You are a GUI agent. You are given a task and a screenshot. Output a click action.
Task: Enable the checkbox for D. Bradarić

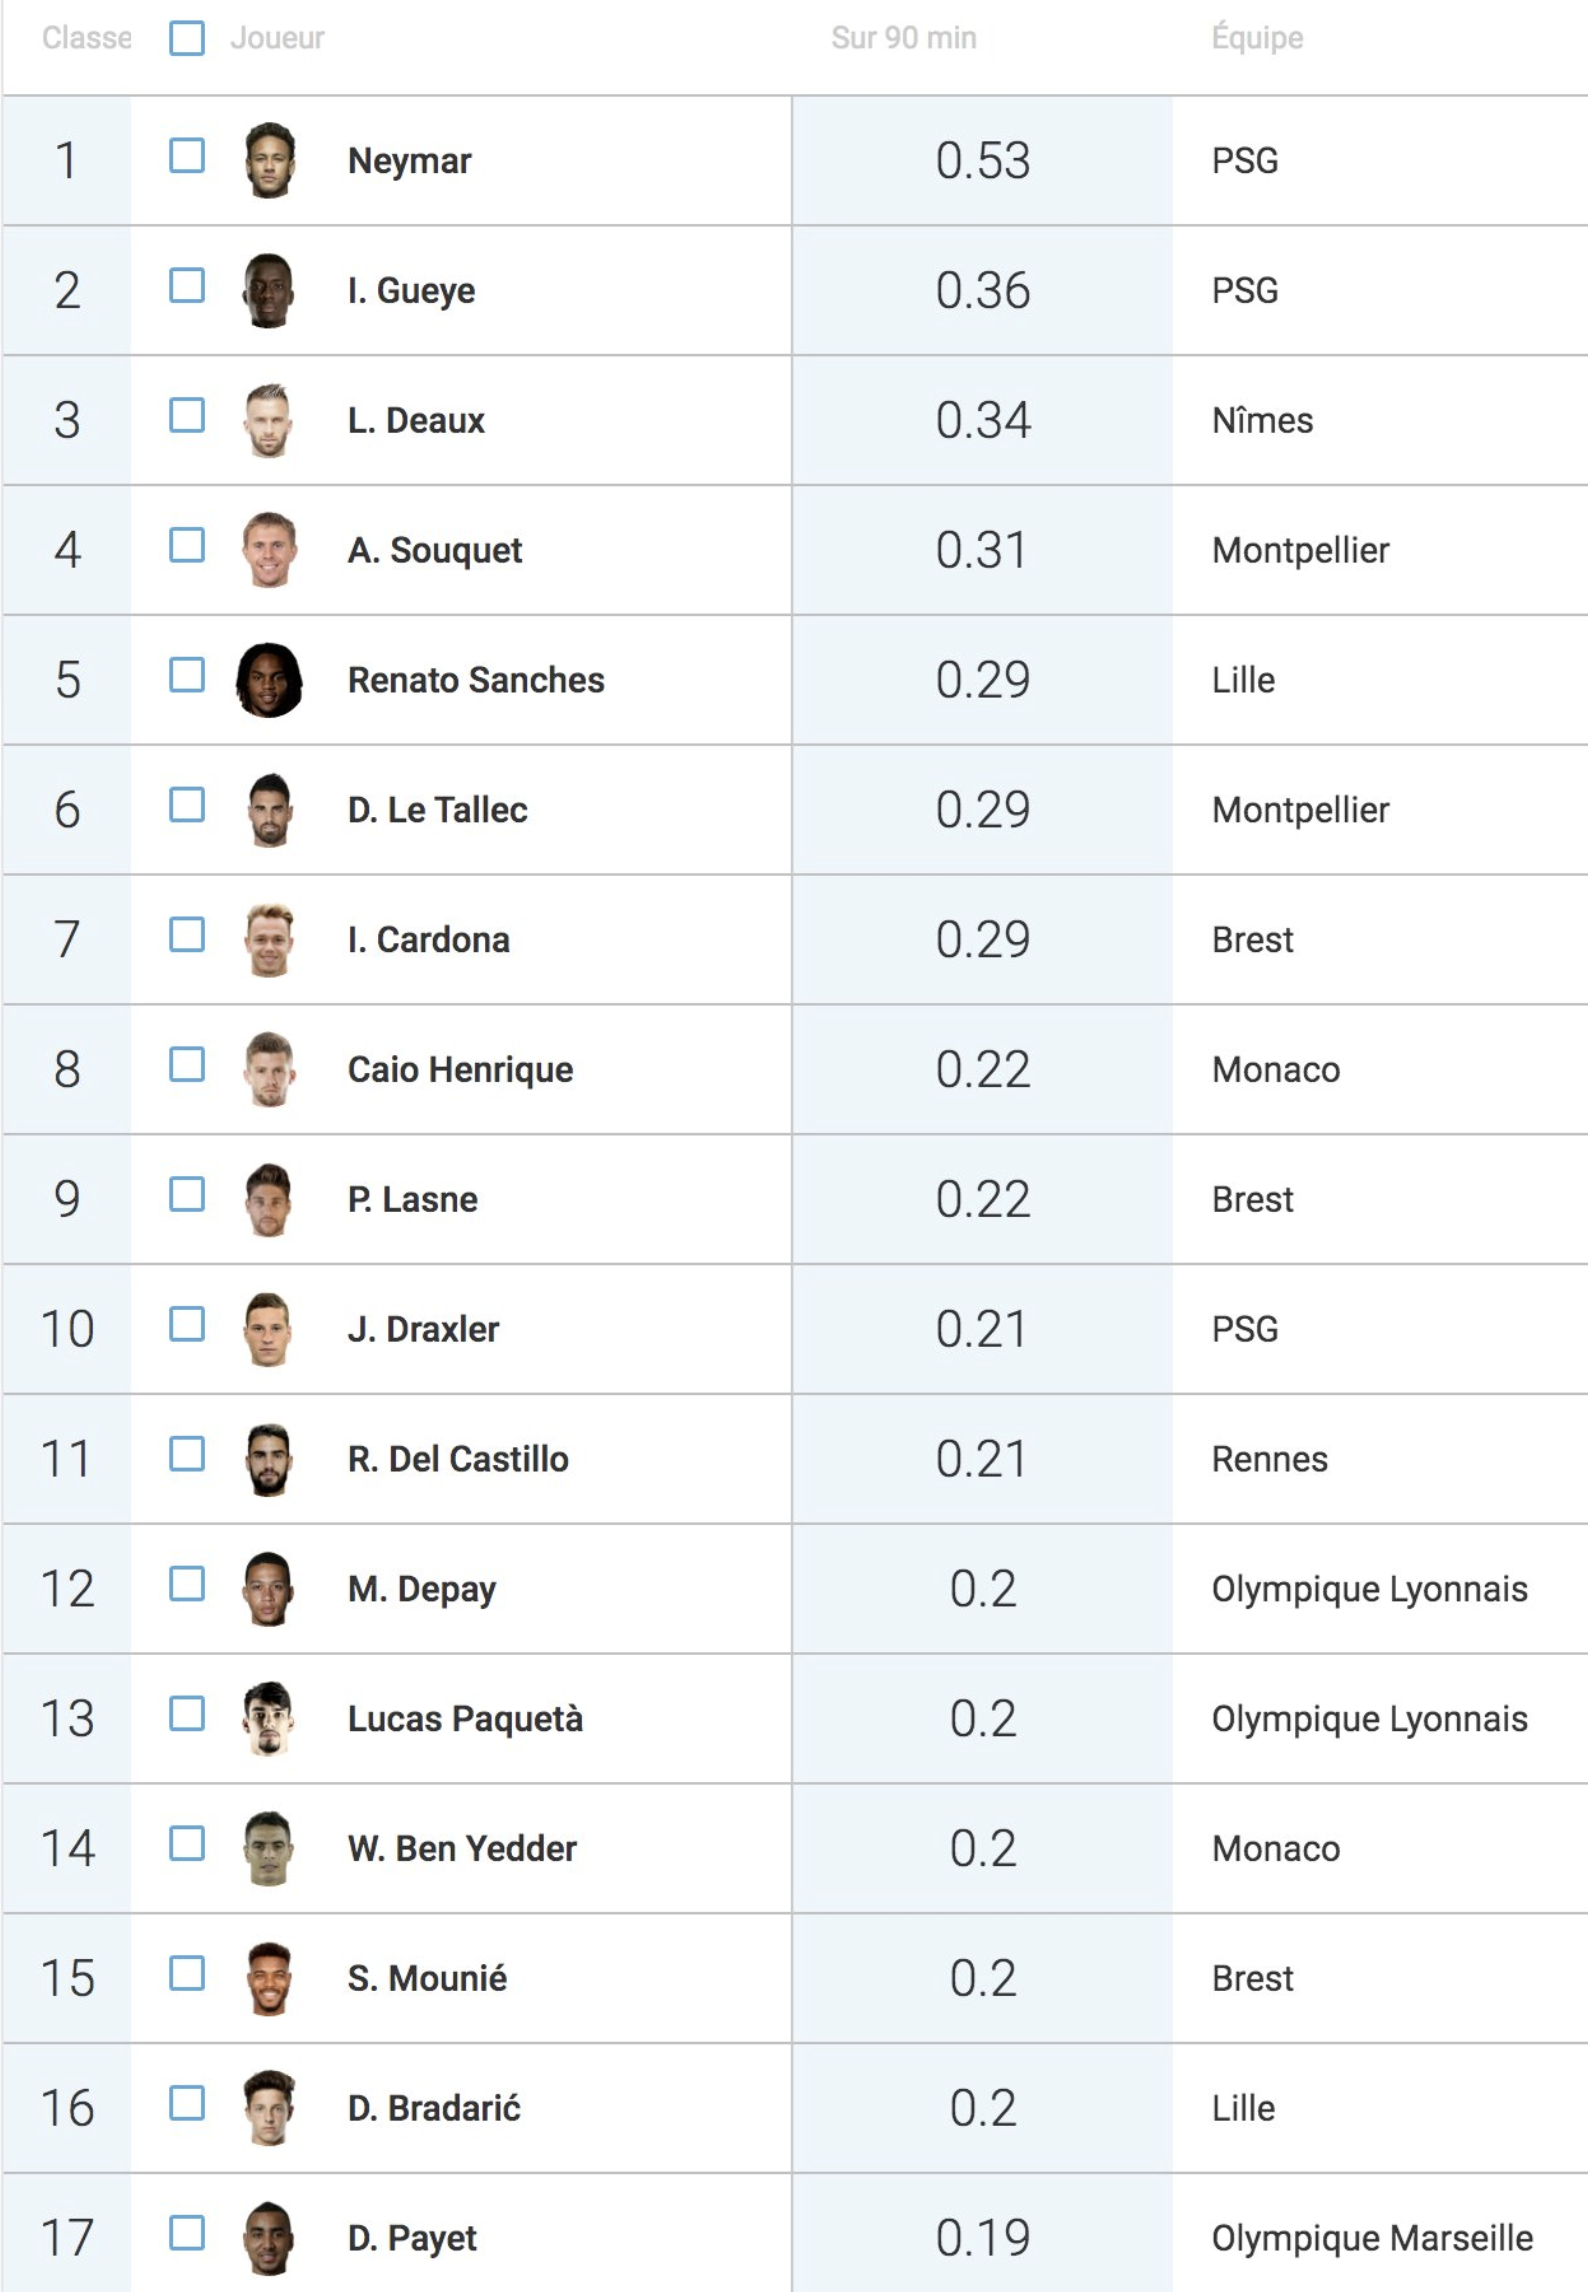[187, 2103]
